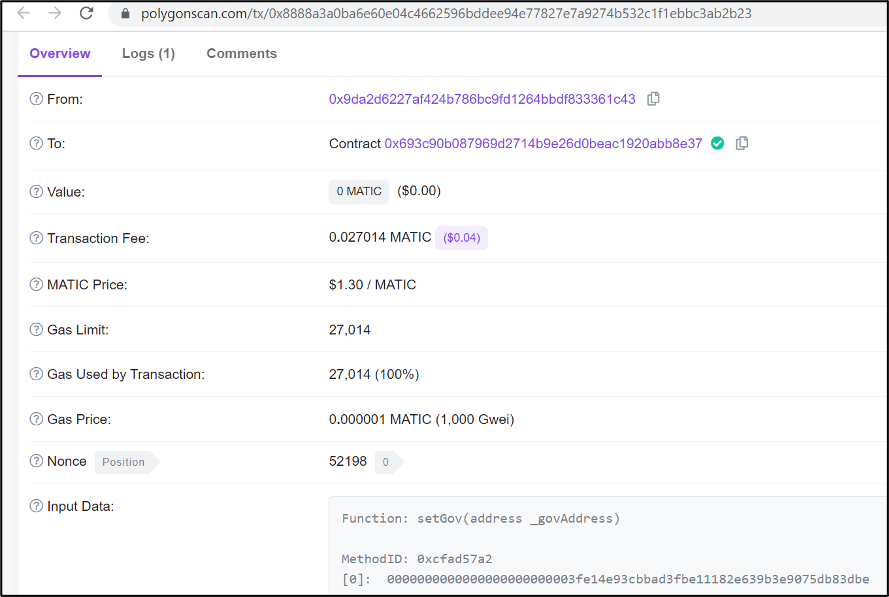Copy the To contract address
Screen dimensions: 889x597
tap(742, 143)
